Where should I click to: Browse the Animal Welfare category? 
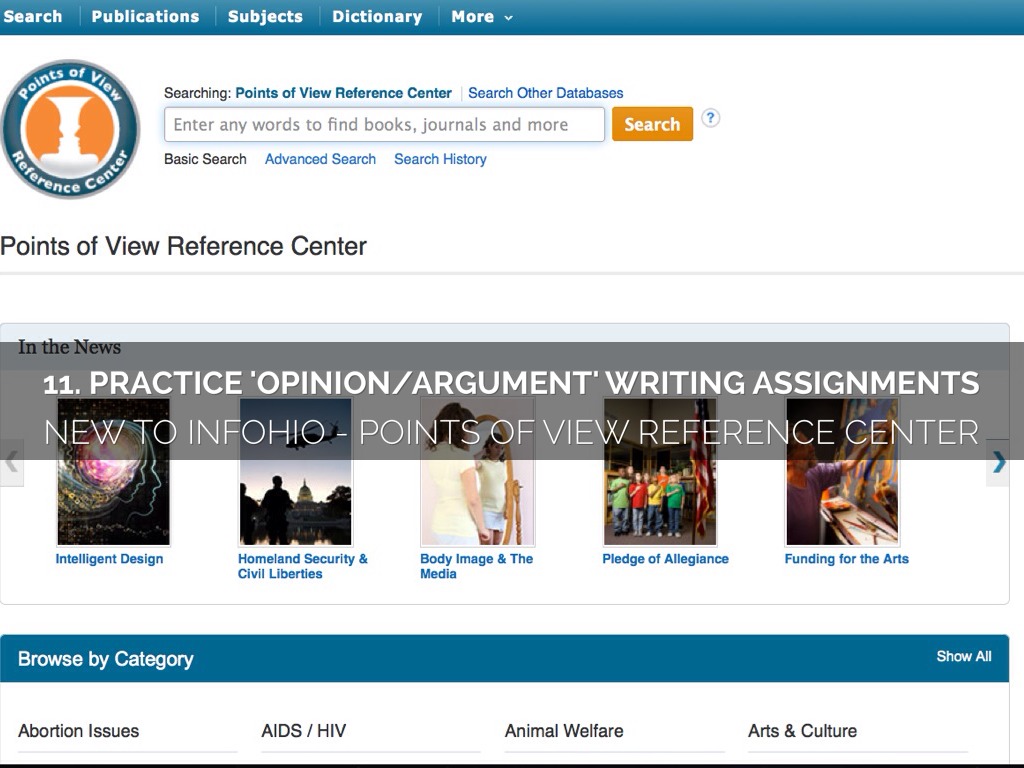(x=564, y=731)
